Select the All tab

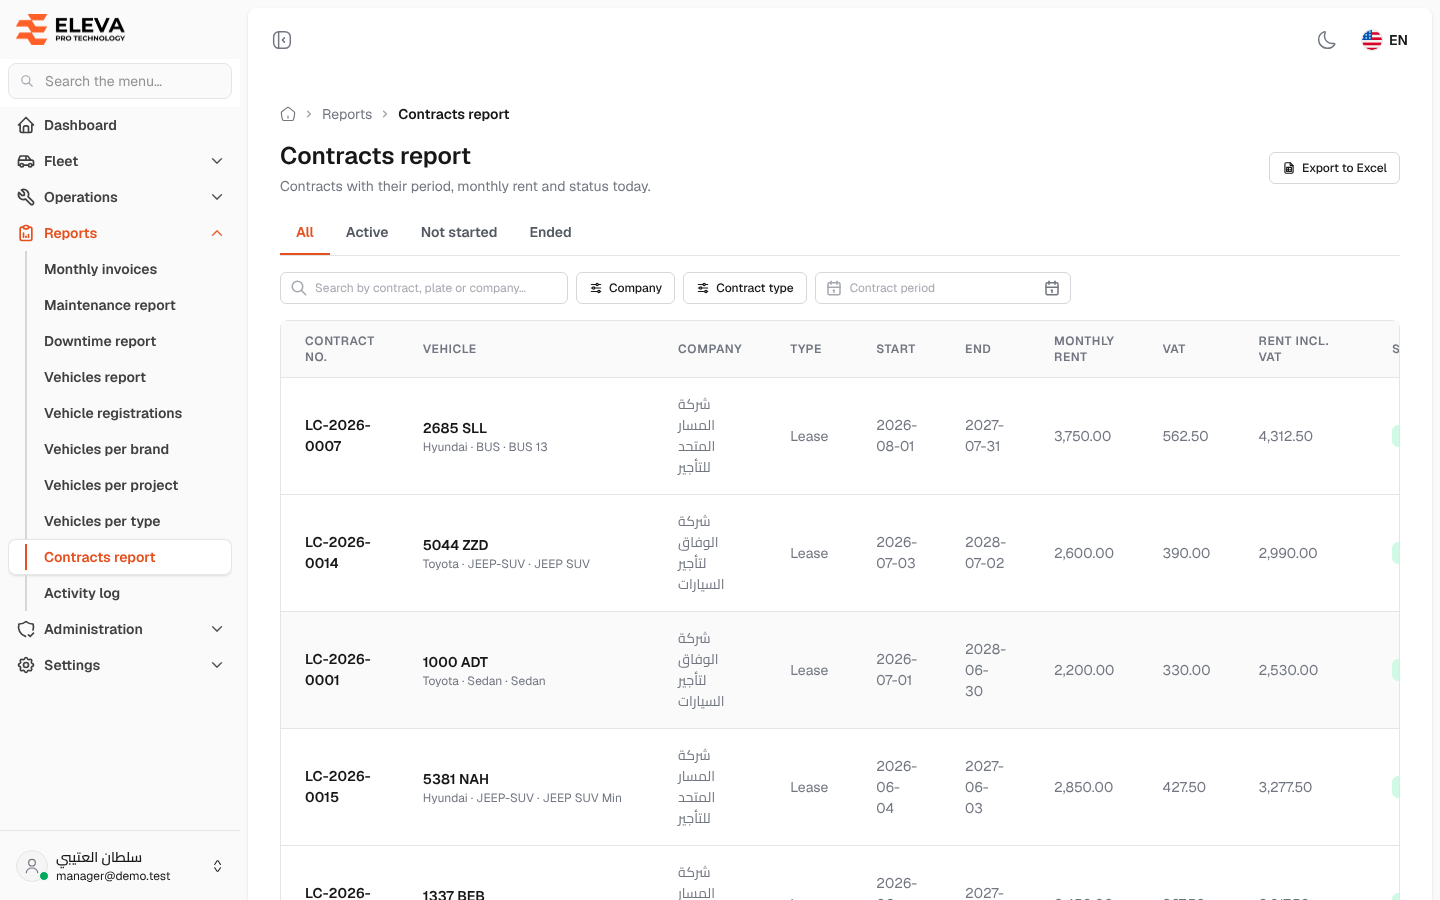[x=305, y=232]
